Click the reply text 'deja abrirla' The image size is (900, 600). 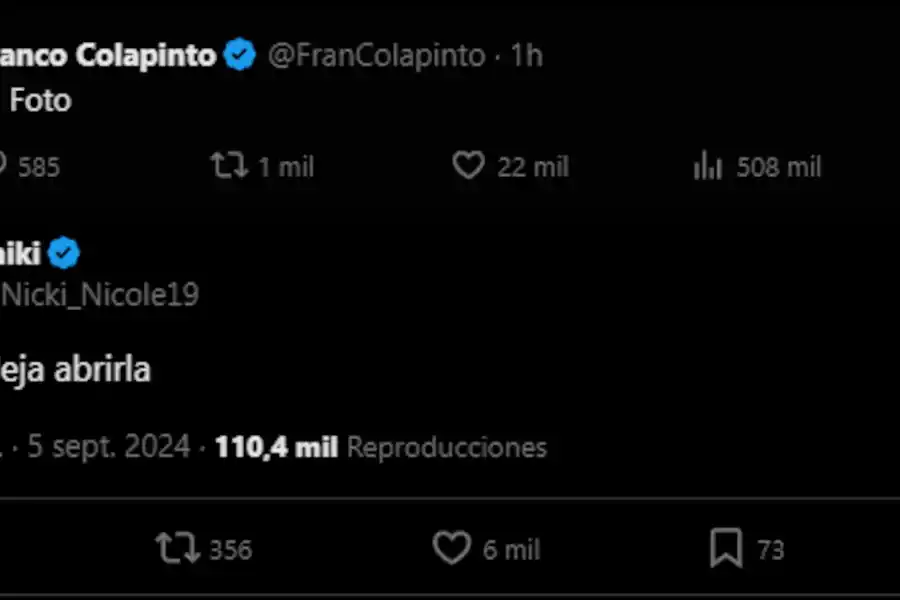tap(75, 369)
